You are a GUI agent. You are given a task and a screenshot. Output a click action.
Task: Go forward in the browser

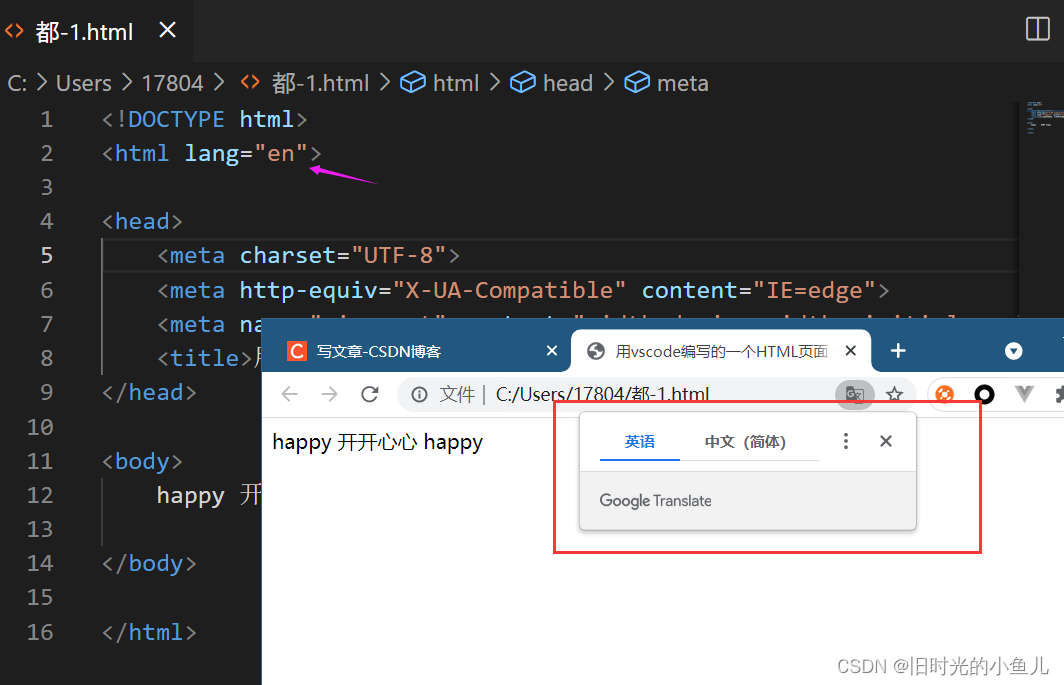(329, 394)
